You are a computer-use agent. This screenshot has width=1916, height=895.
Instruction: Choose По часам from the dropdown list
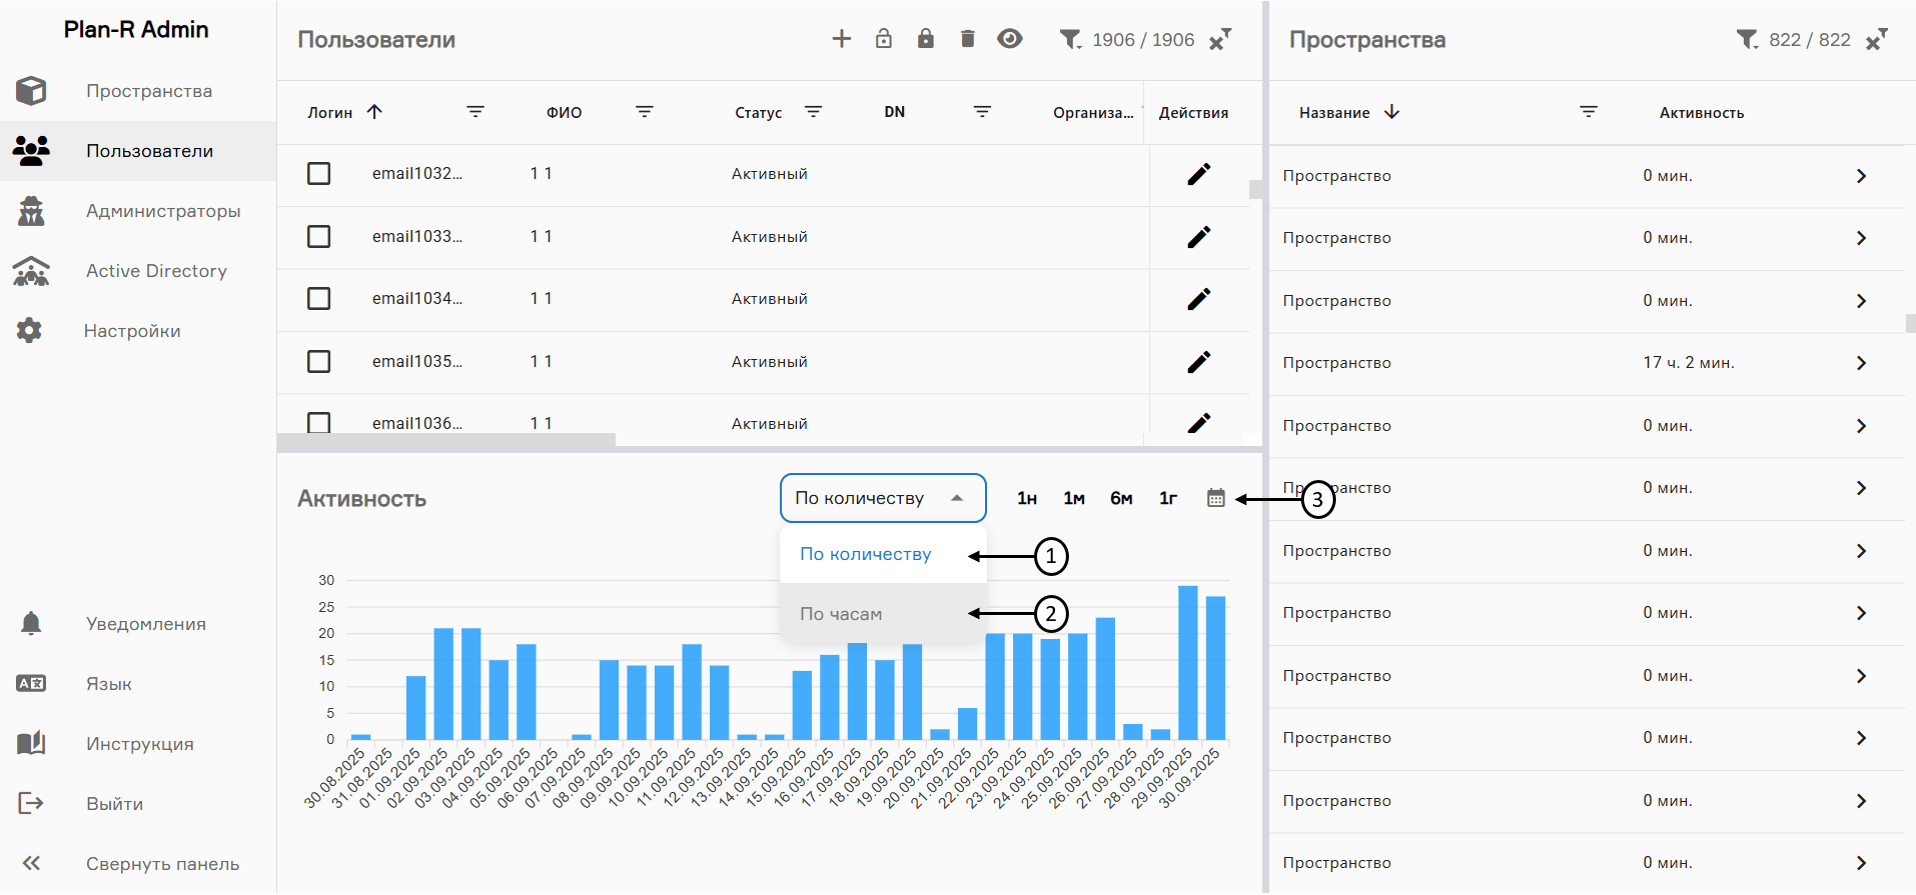click(841, 614)
